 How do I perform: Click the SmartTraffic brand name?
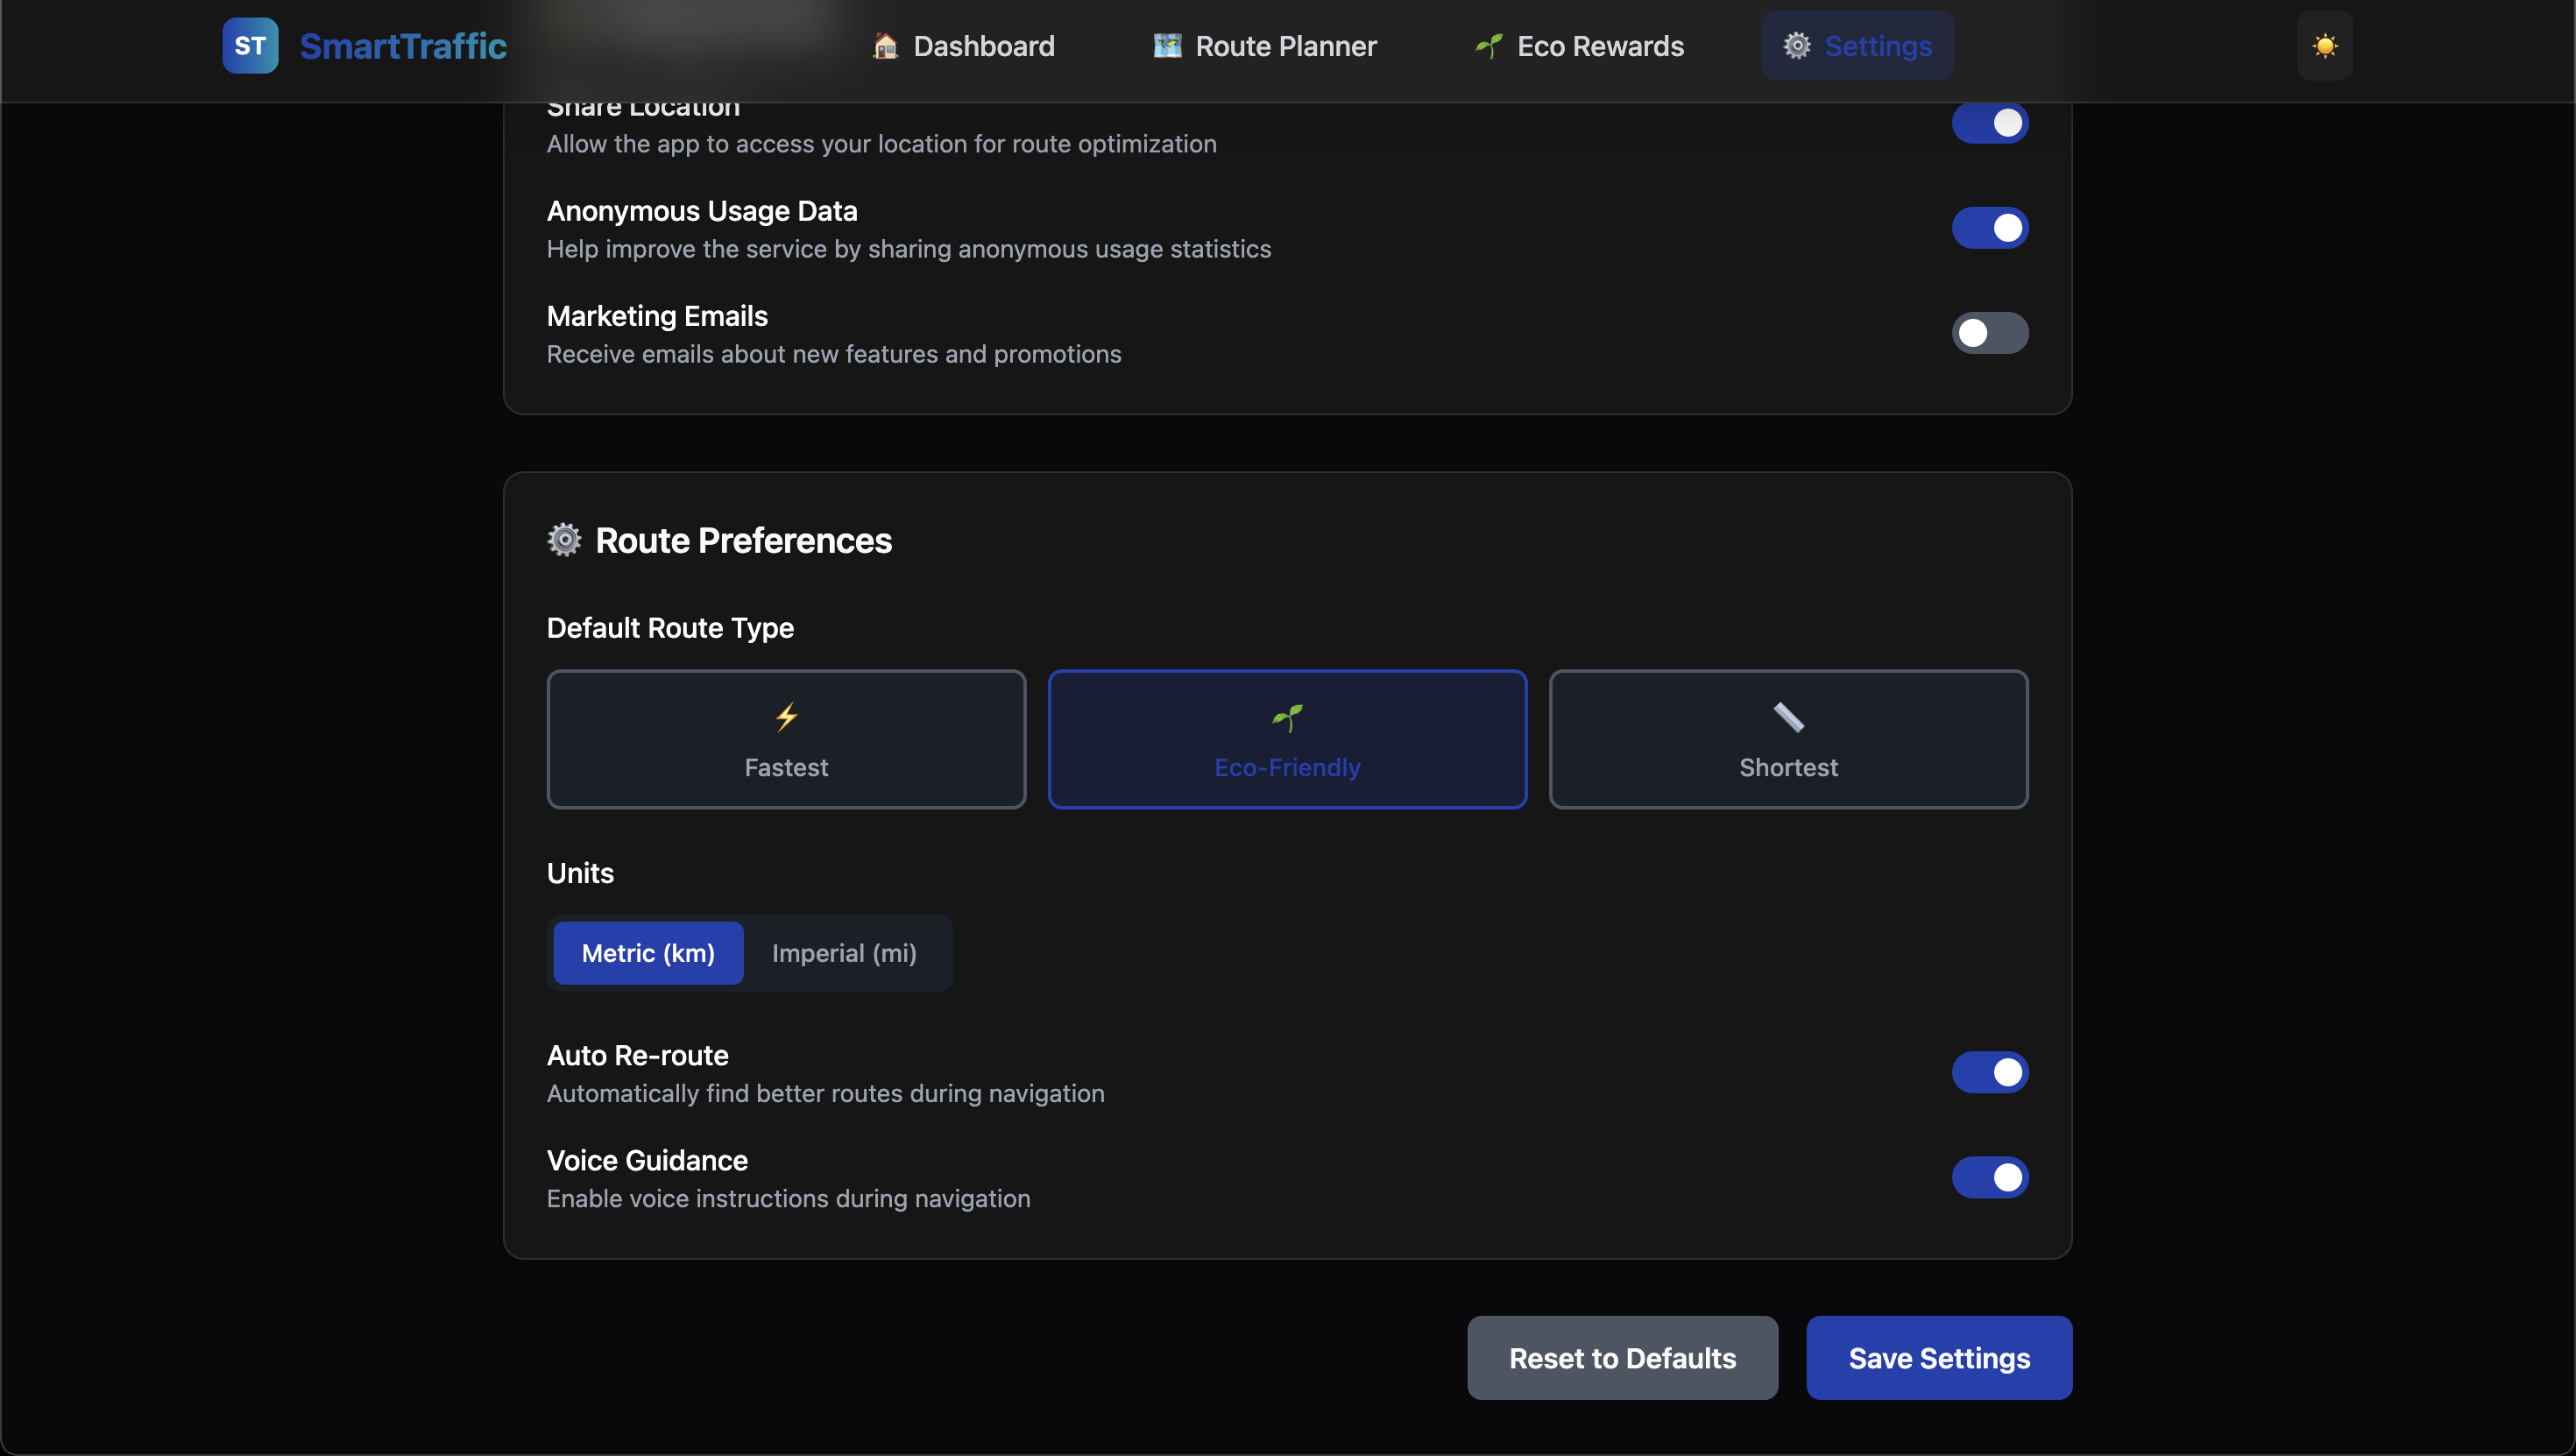[x=403, y=46]
